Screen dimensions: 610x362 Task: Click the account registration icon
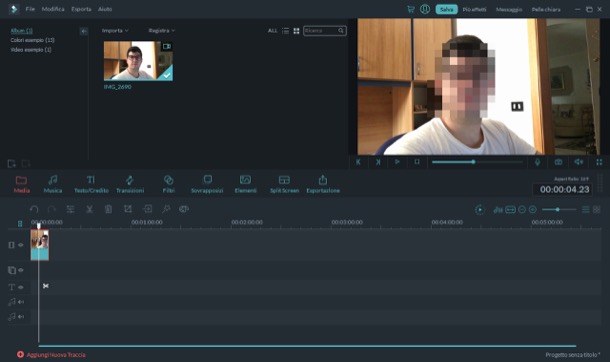[x=425, y=9]
